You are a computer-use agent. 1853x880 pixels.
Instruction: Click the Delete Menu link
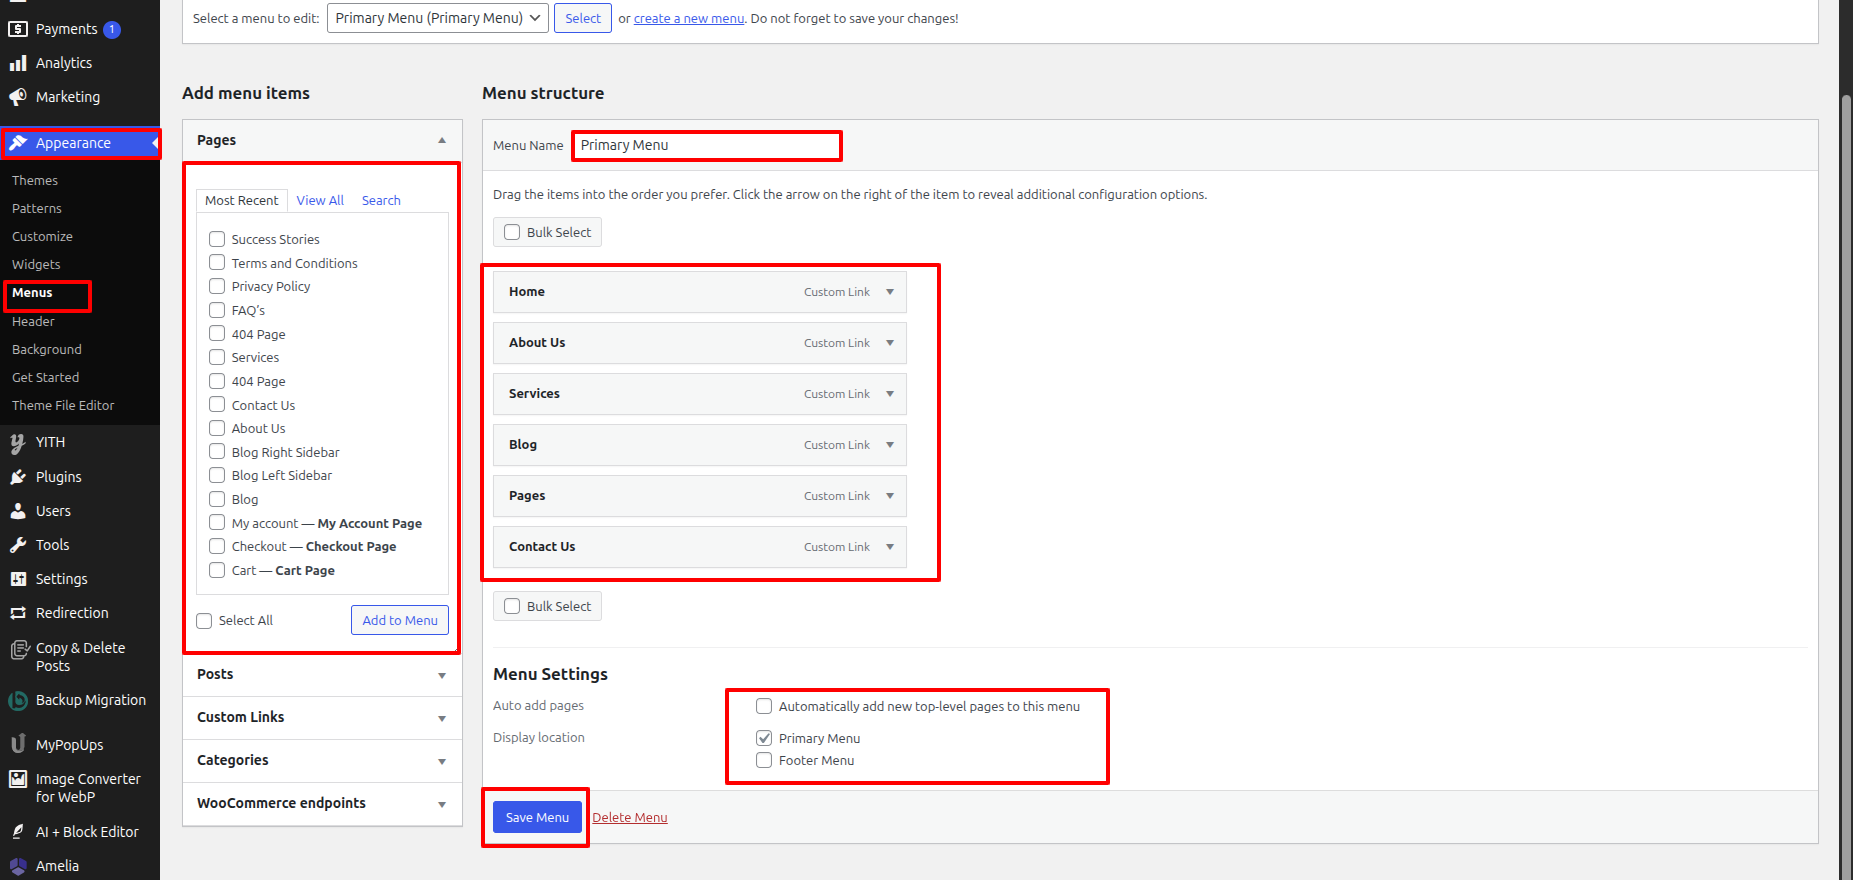[630, 818]
